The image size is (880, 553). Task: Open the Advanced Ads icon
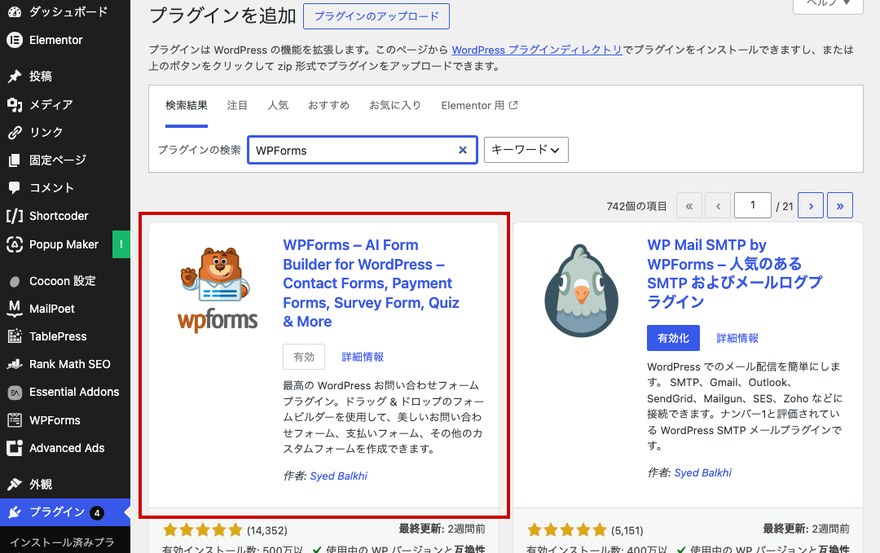[15, 448]
